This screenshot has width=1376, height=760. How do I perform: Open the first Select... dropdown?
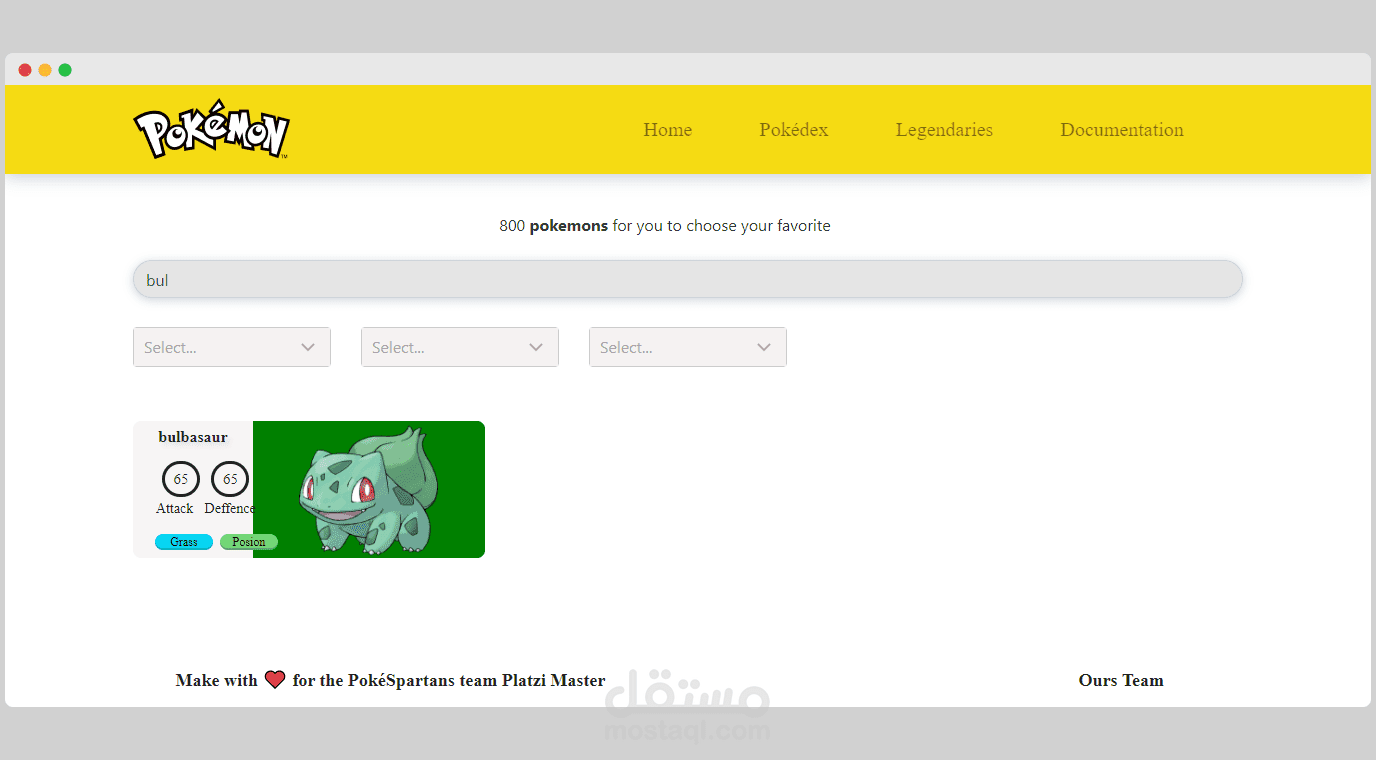point(232,347)
